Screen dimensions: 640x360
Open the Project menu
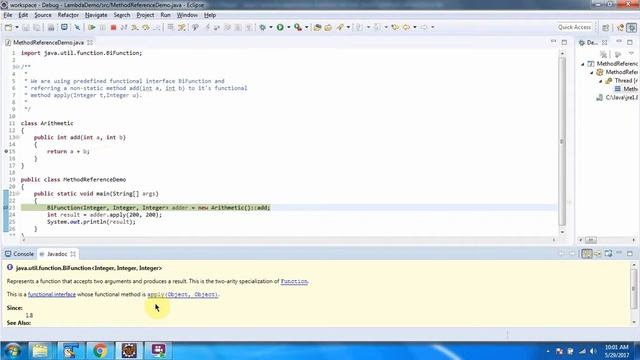click(145, 15)
